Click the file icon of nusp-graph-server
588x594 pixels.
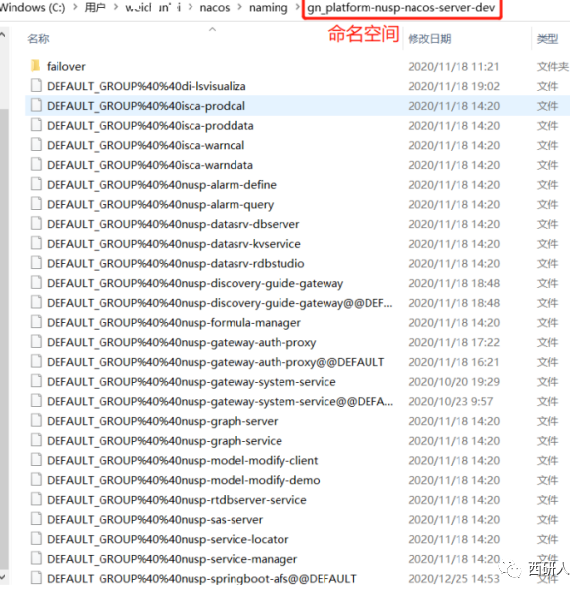[36, 420]
